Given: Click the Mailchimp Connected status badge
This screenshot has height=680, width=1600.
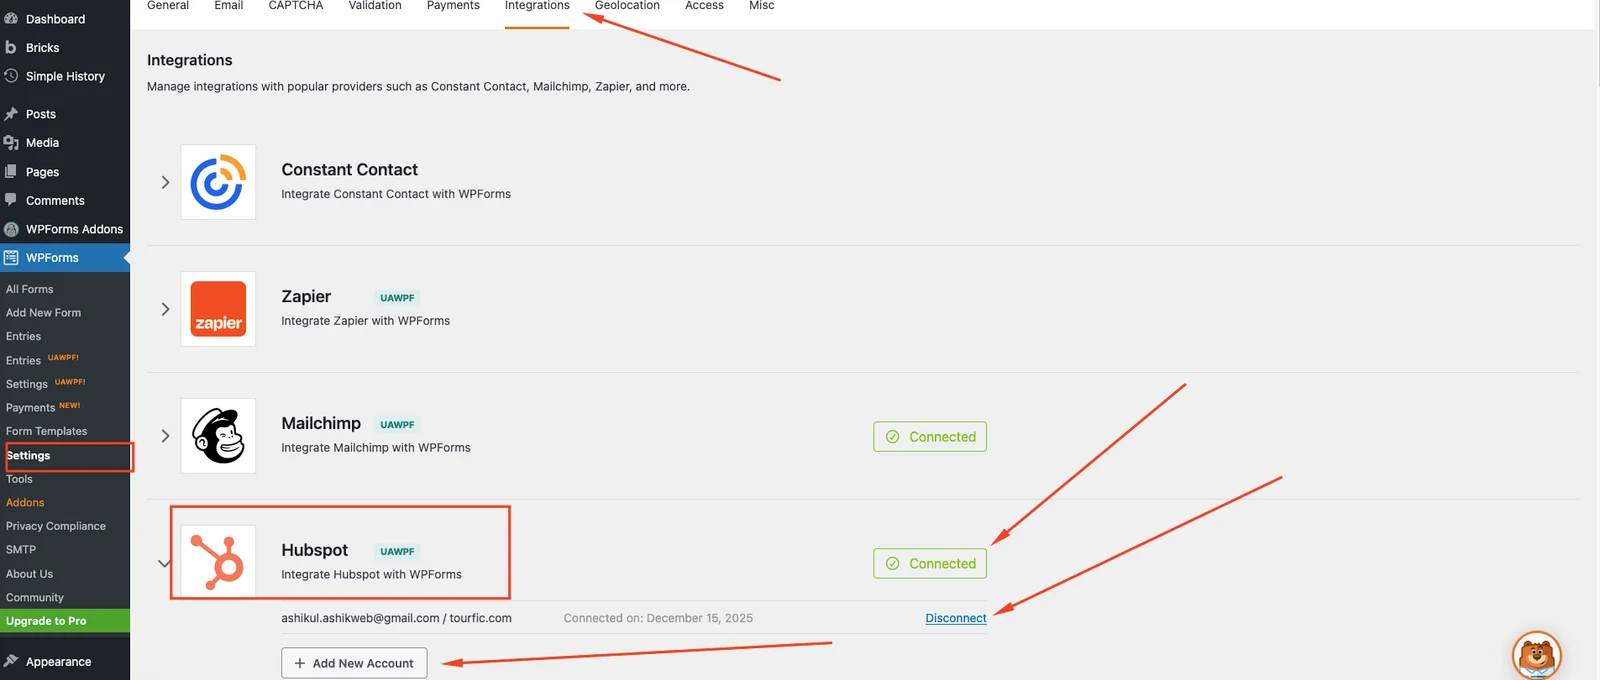Looking at the screenshot, I should (x=930, y=437).
